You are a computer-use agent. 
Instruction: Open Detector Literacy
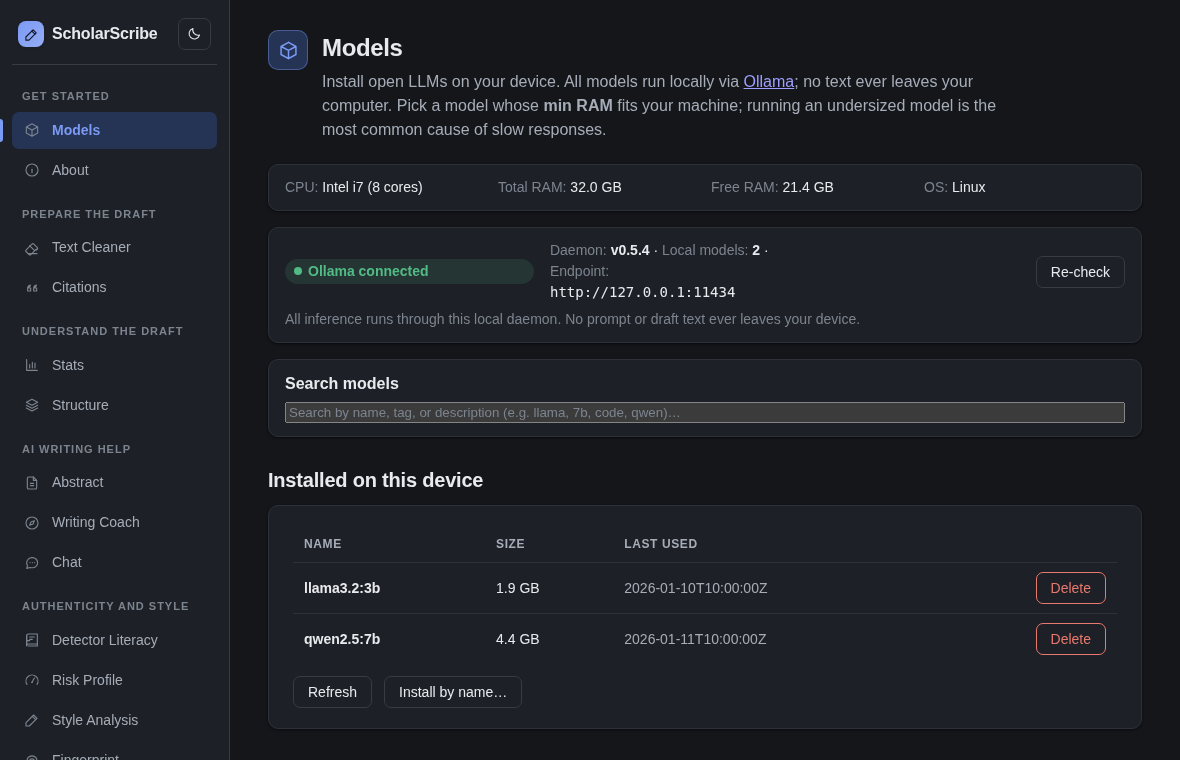[114, 640]
